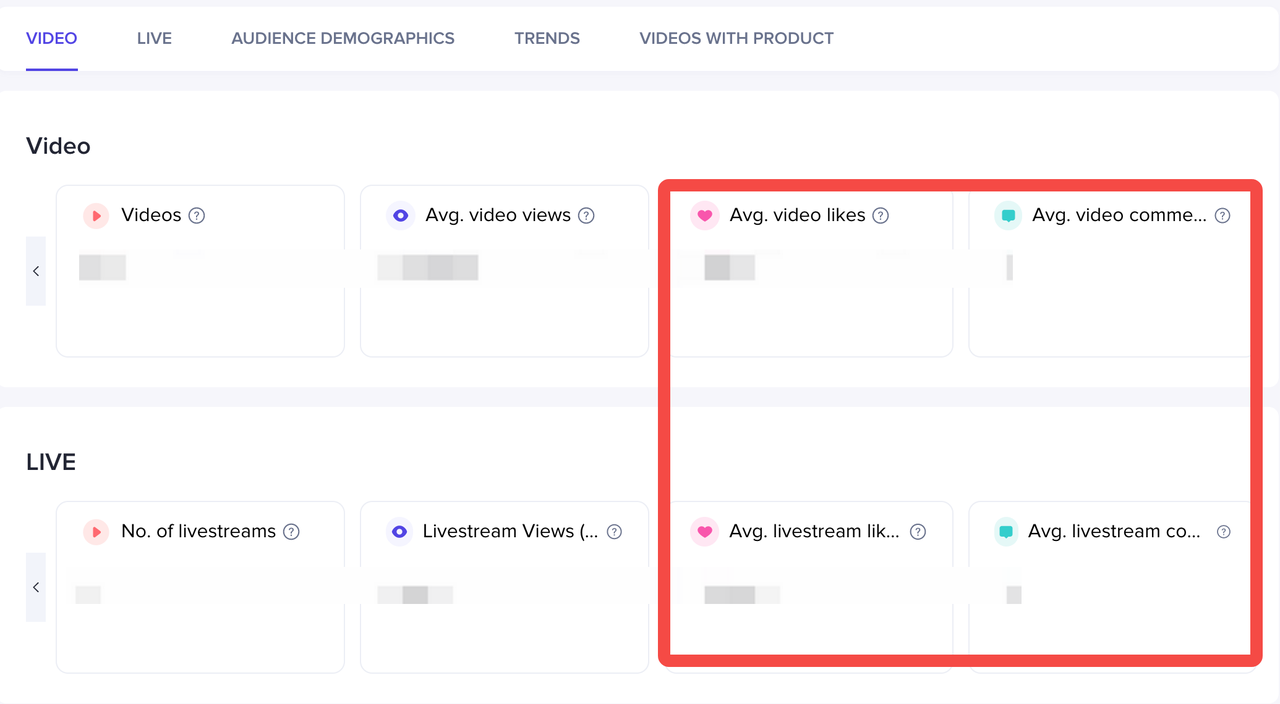This screenshot has width=1280, height=704.
Task: Click the red play icon on Videos card
Action: pos(96,215)
